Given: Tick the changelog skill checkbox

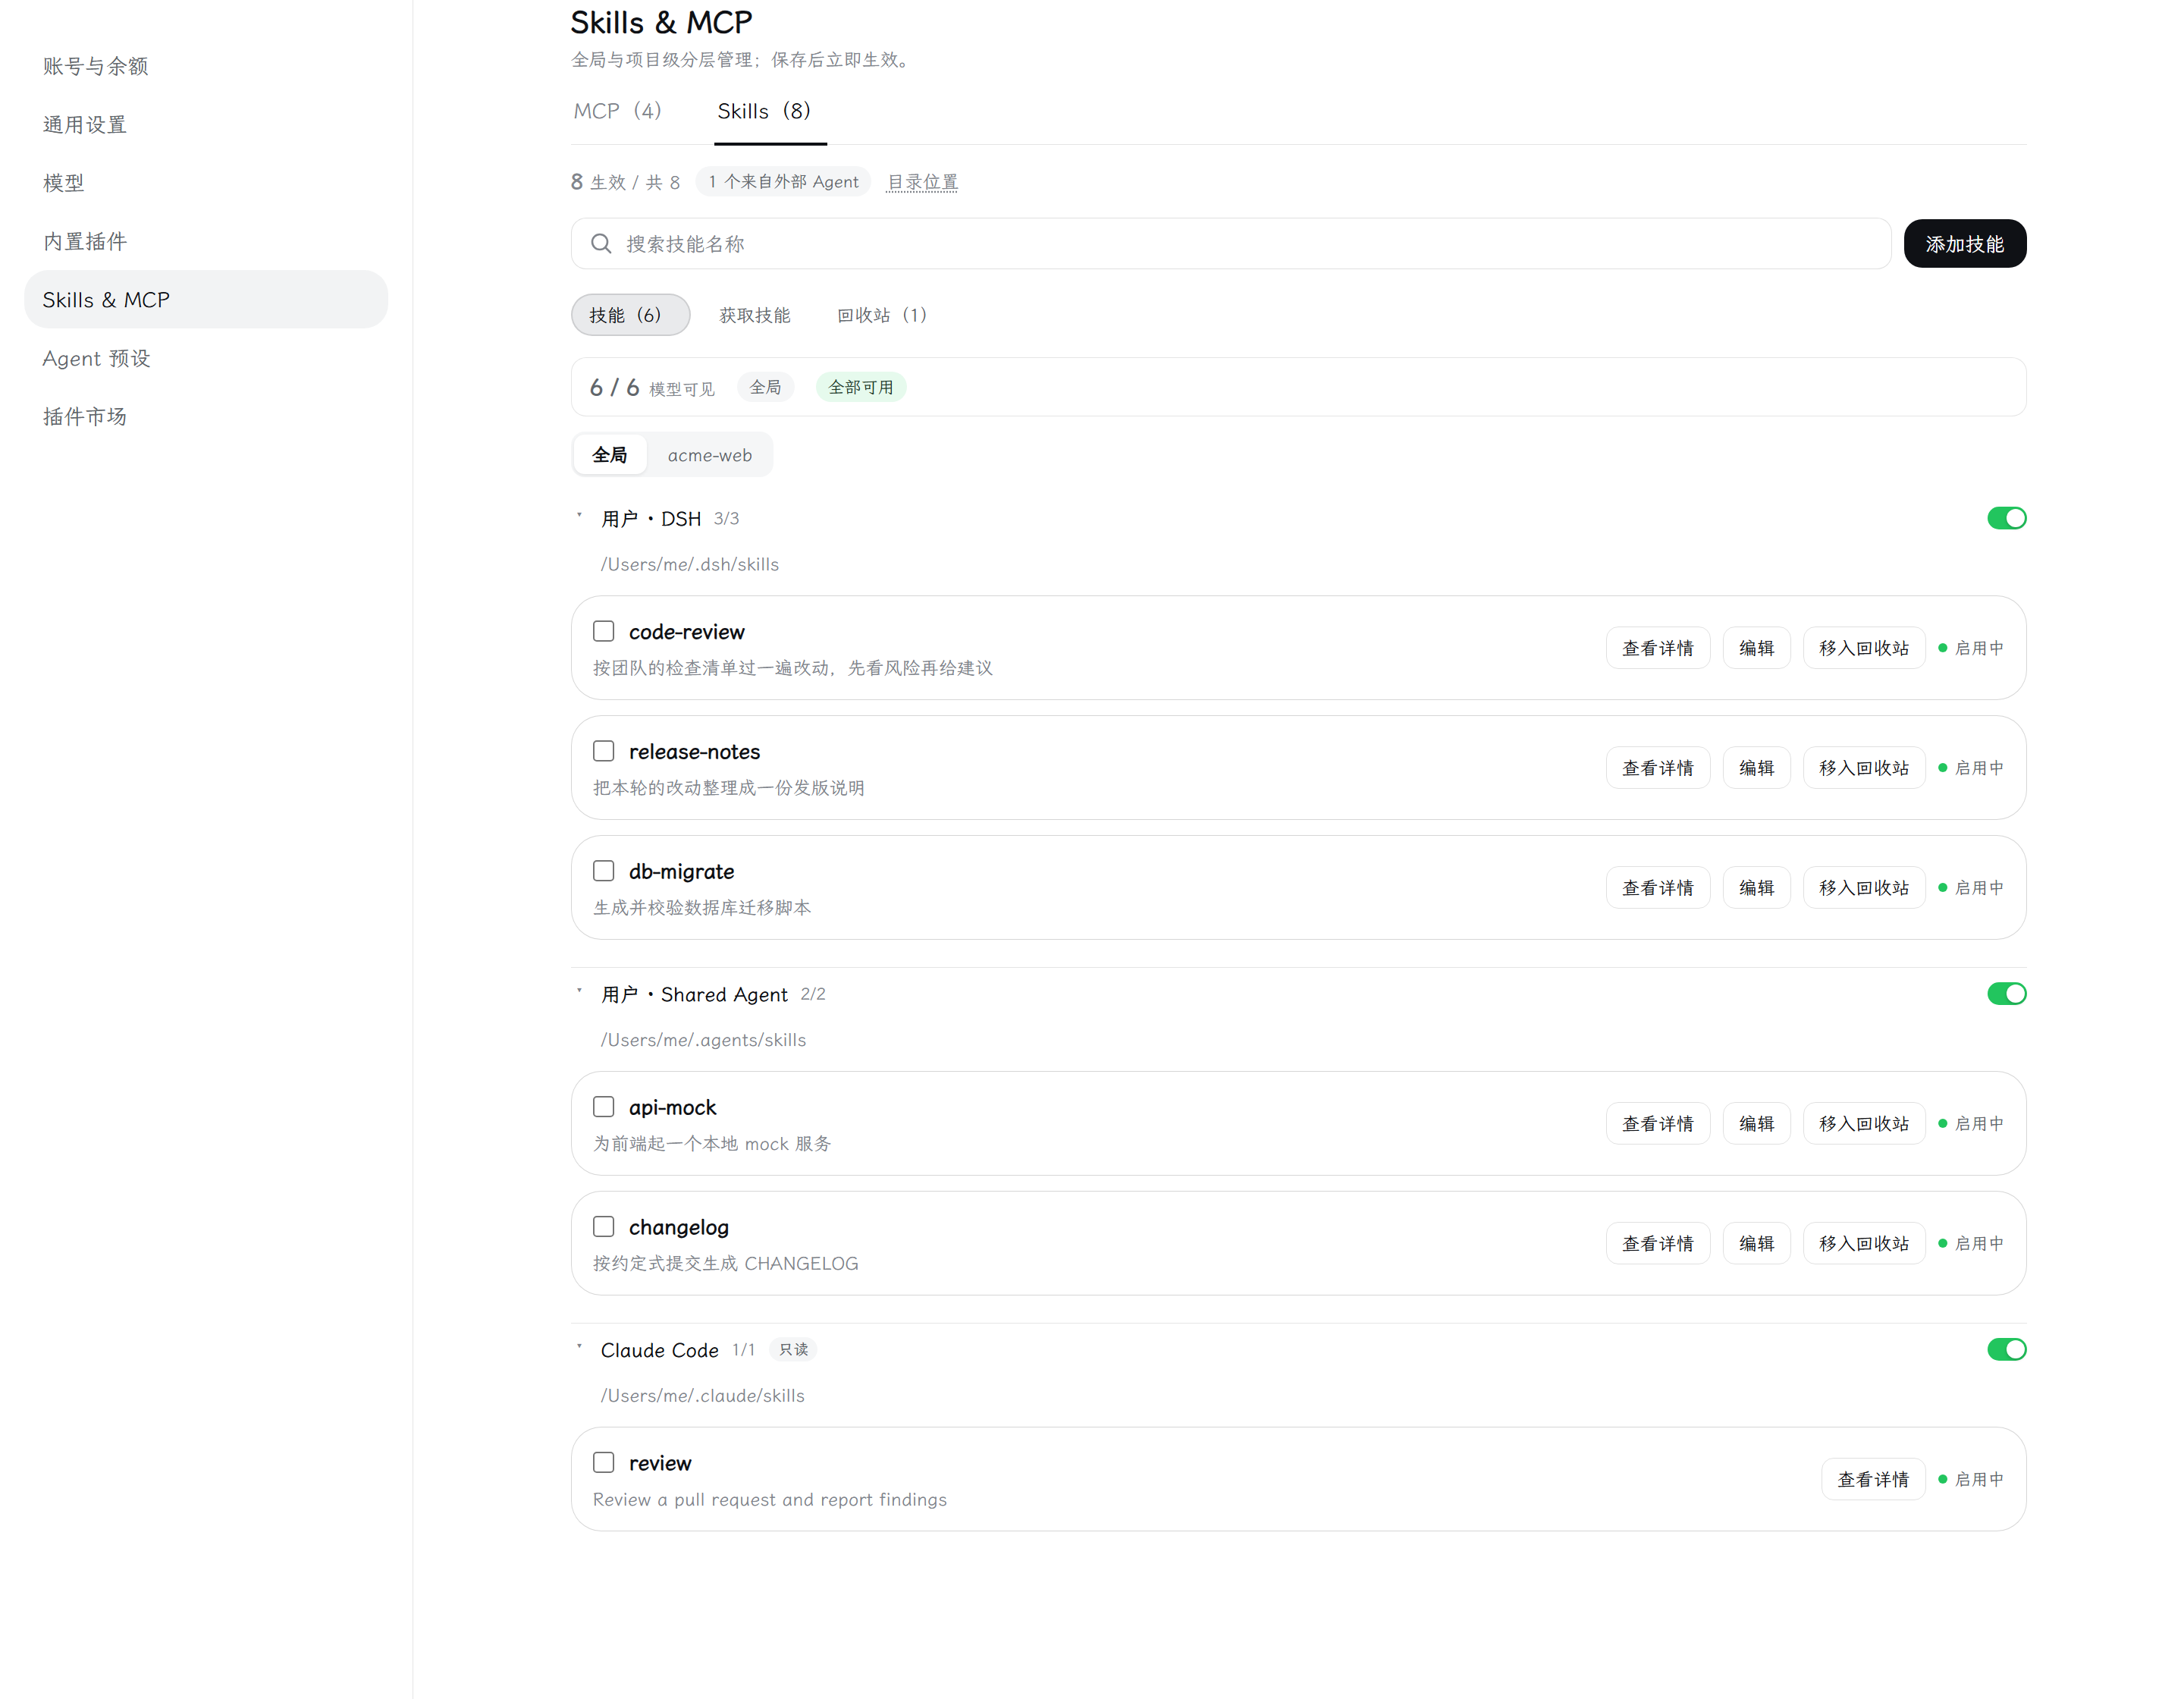Looking at the screenshot, I should [x=603, y=1227].
